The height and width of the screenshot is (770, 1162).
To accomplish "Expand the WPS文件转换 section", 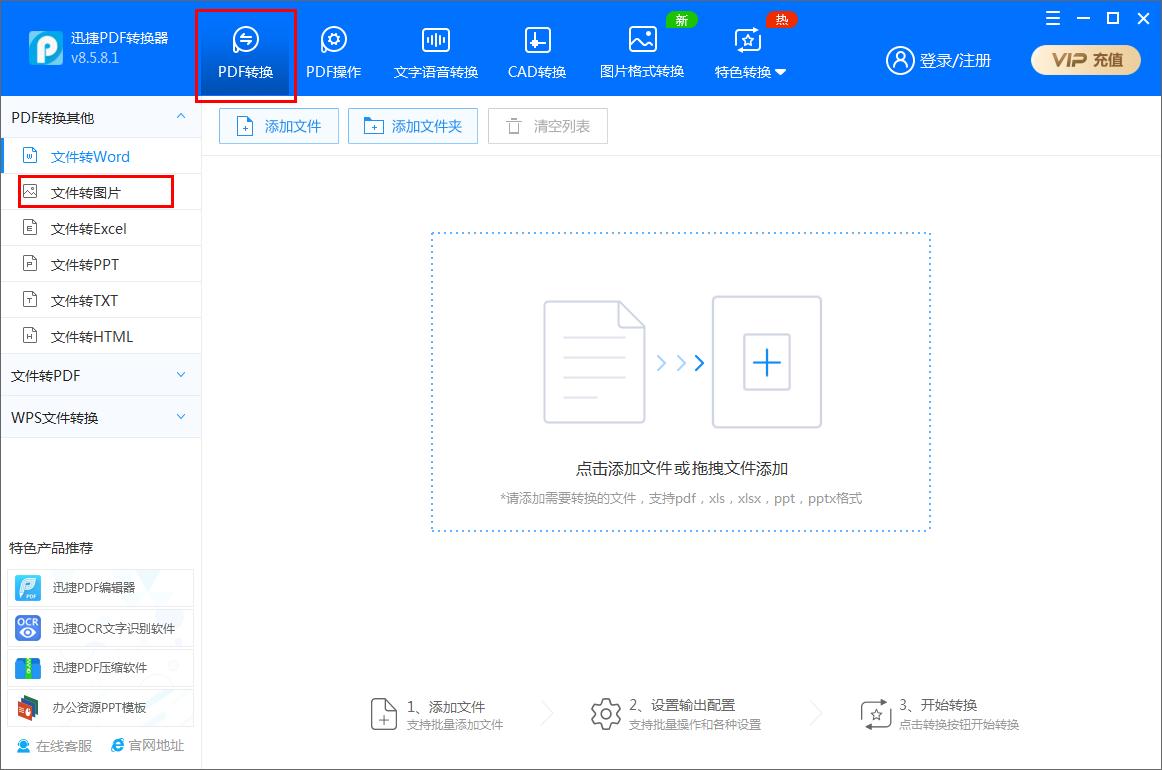I will [x=100, y=416].
